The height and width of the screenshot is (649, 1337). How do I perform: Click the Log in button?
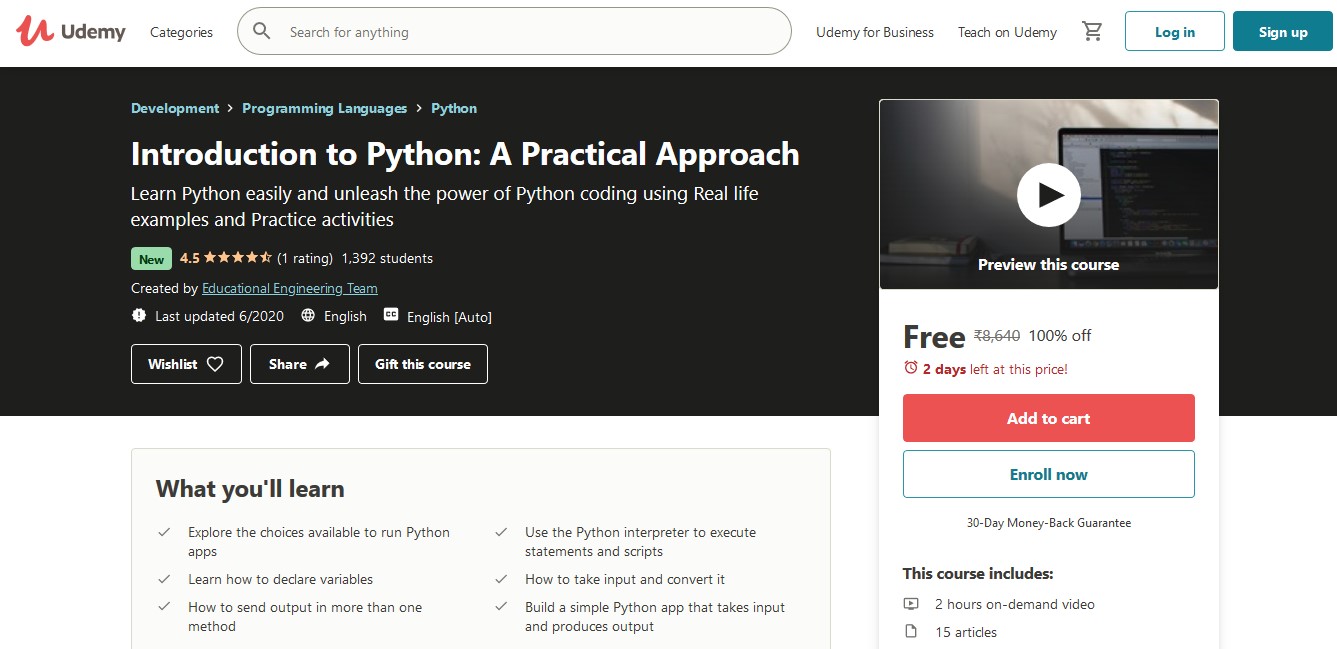click(x=1175, y=31)
